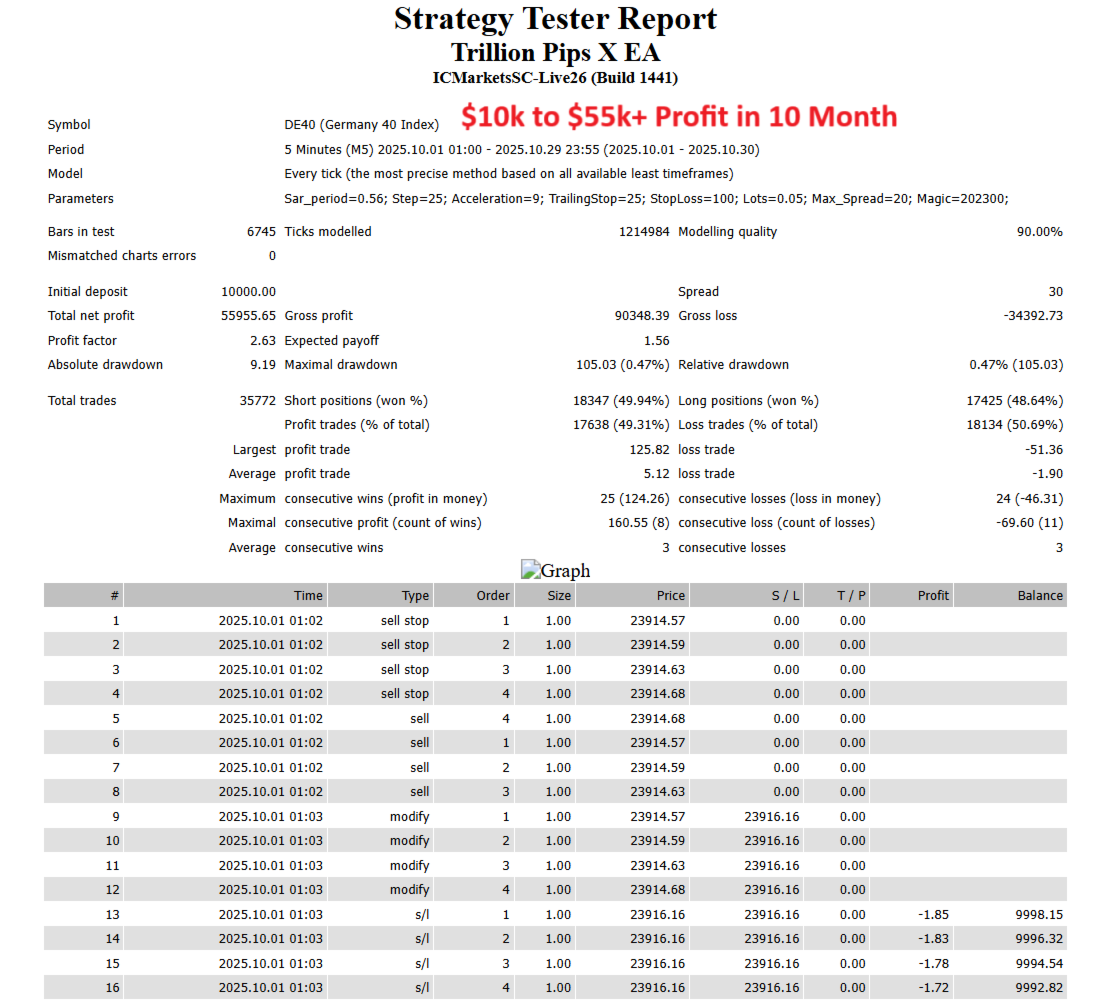
Task: Click the Price column header
Action: pyautogui.click(x=671, y=595)
